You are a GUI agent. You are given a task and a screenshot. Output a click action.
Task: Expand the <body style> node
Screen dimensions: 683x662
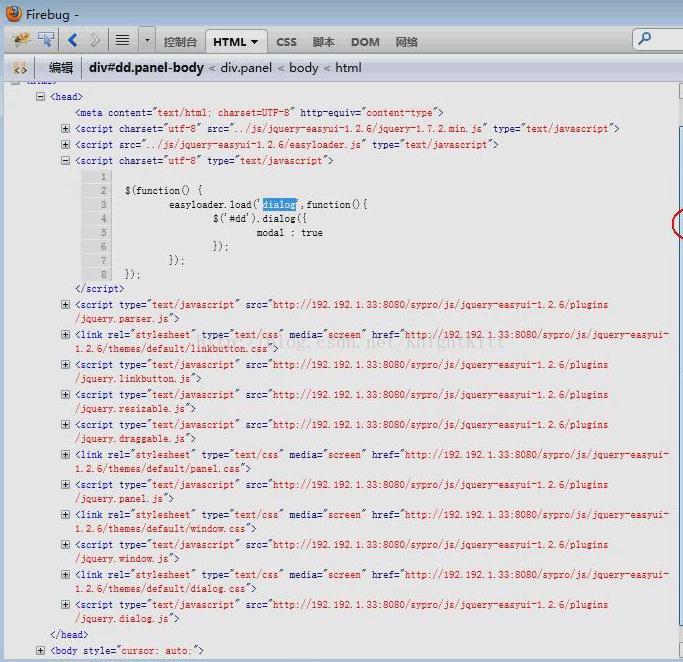click(x=41, y=651)
